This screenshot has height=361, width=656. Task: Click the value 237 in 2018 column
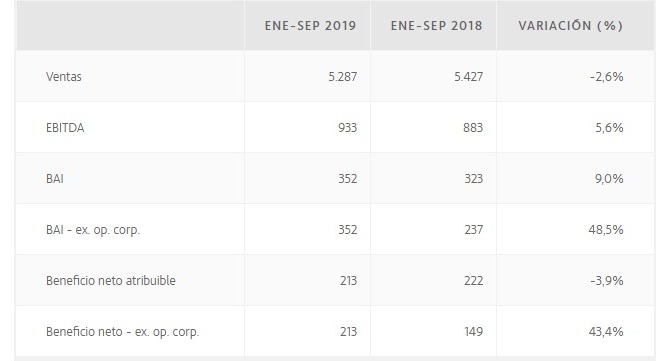point(474,230)
